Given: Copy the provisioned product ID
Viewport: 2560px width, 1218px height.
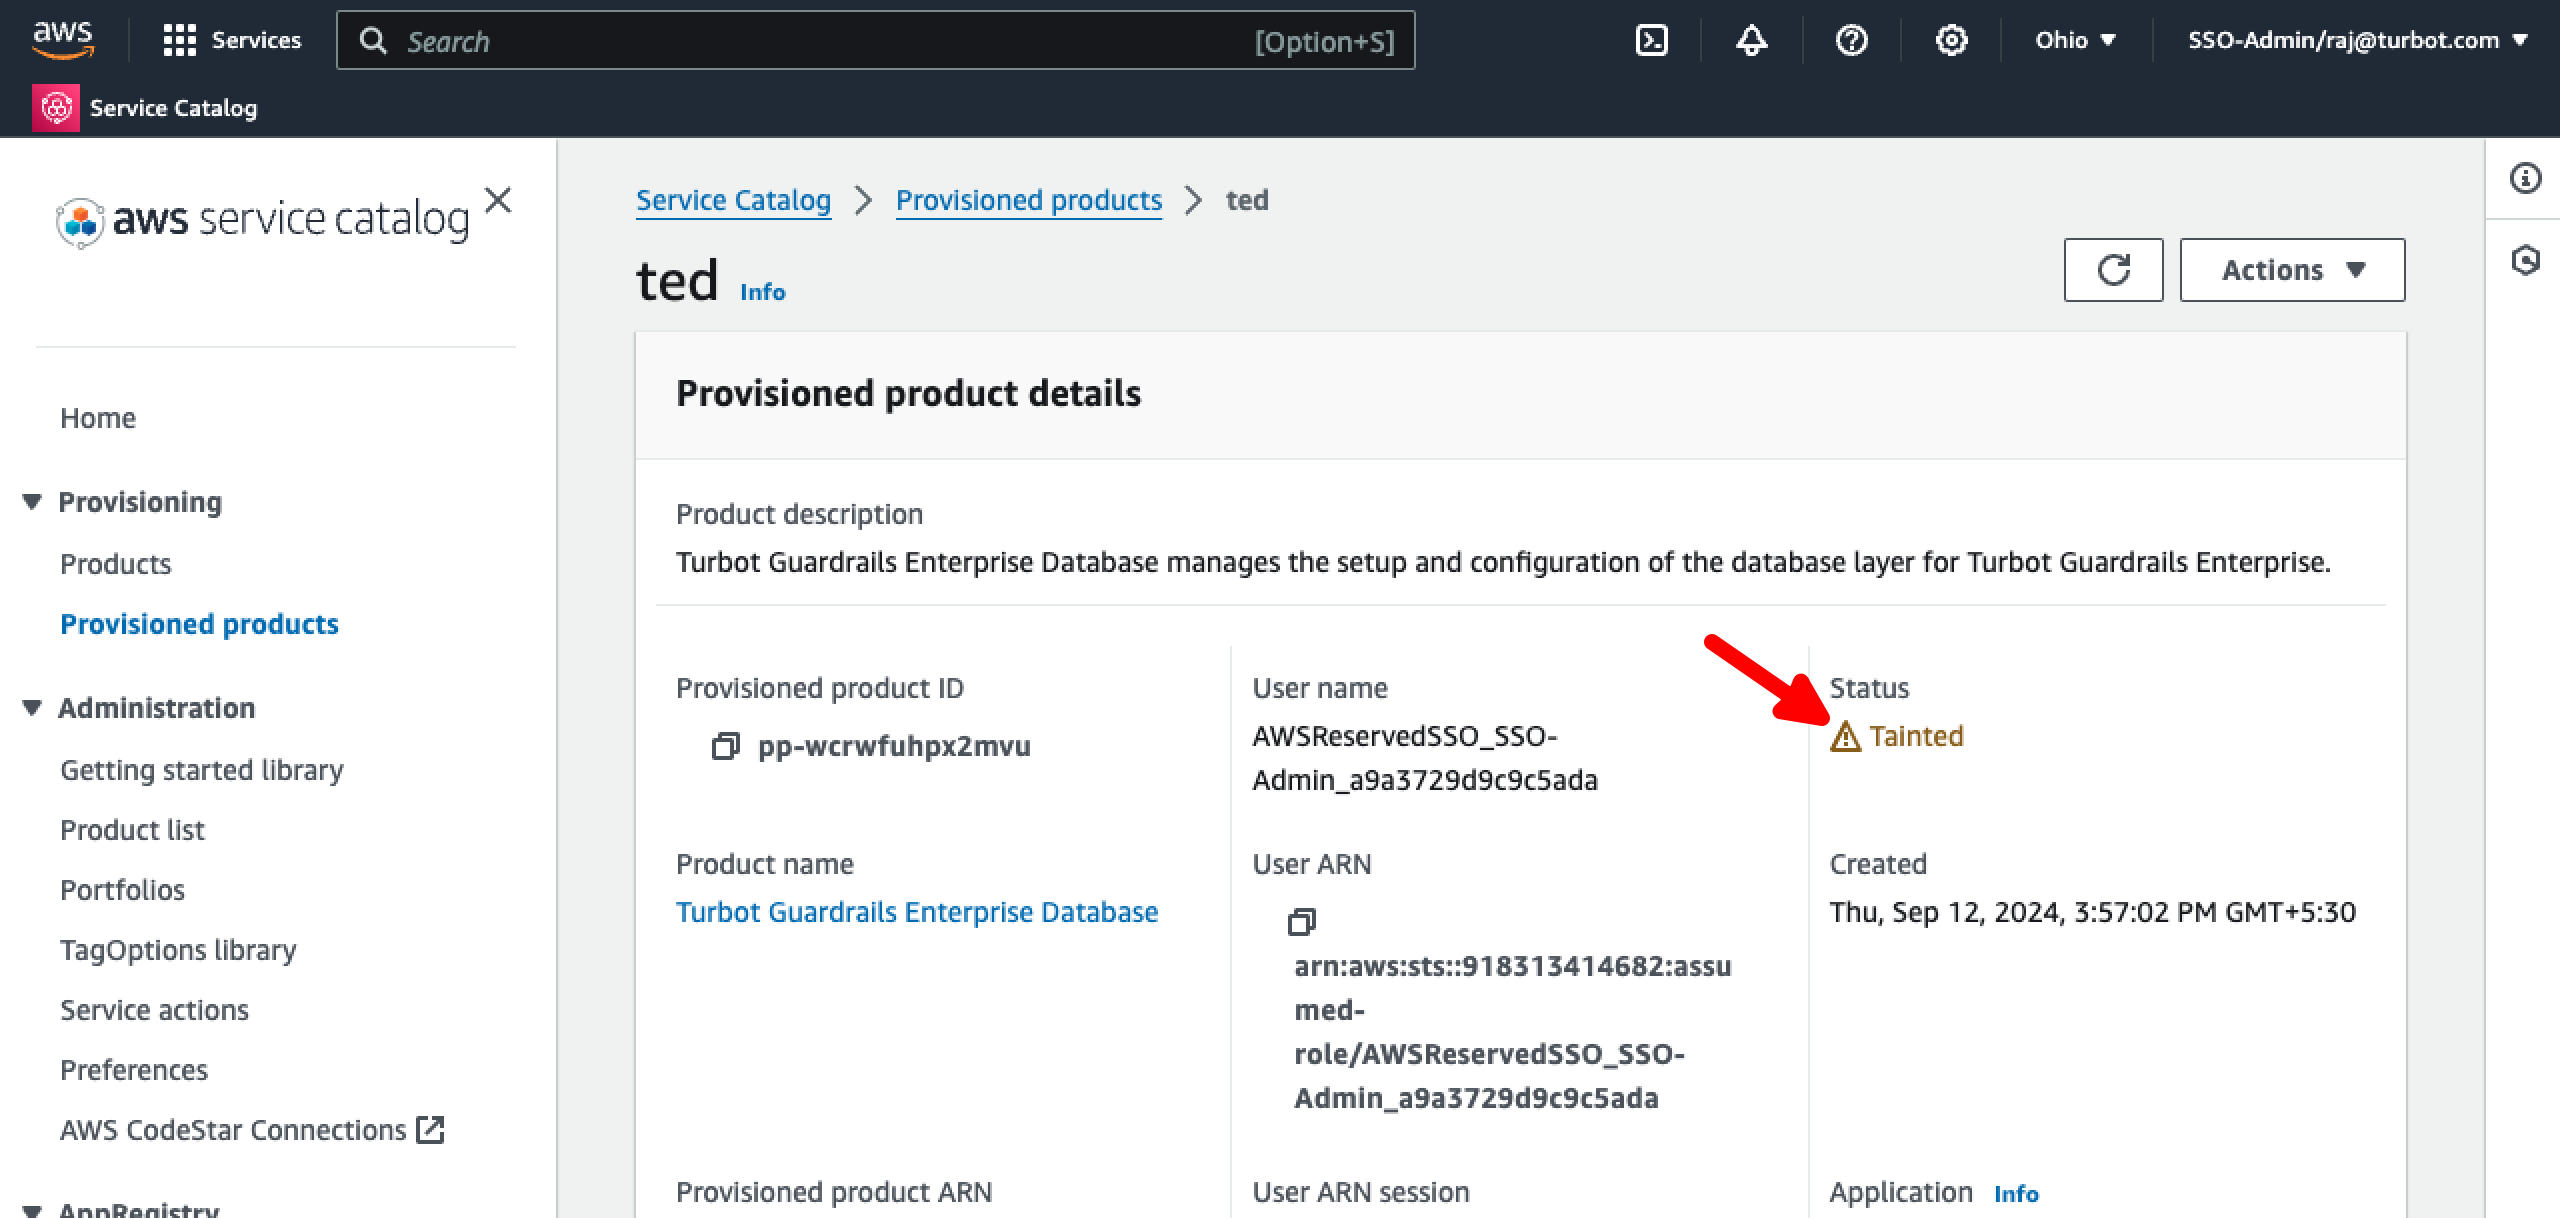Looking at the screenshot, I should tap(725, 746).
